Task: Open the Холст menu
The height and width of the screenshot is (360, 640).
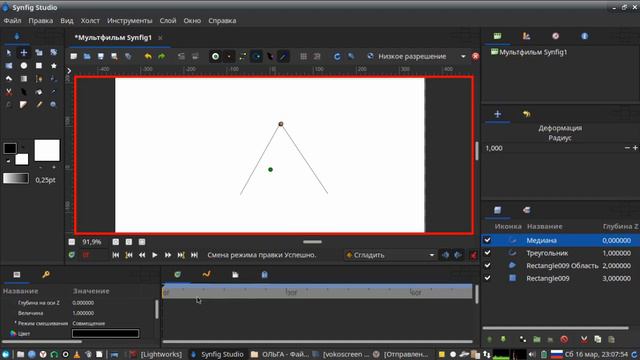Action: (90, 20)
